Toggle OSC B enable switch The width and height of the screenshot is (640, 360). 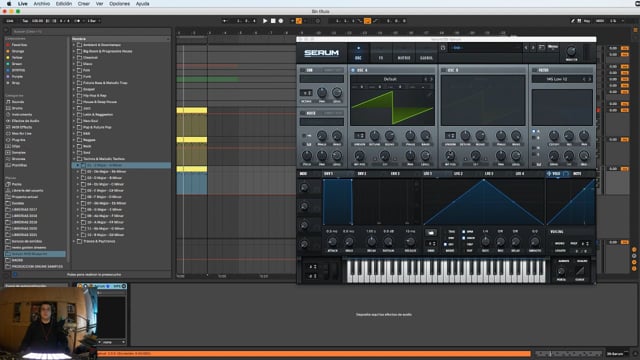click(444, 70)
